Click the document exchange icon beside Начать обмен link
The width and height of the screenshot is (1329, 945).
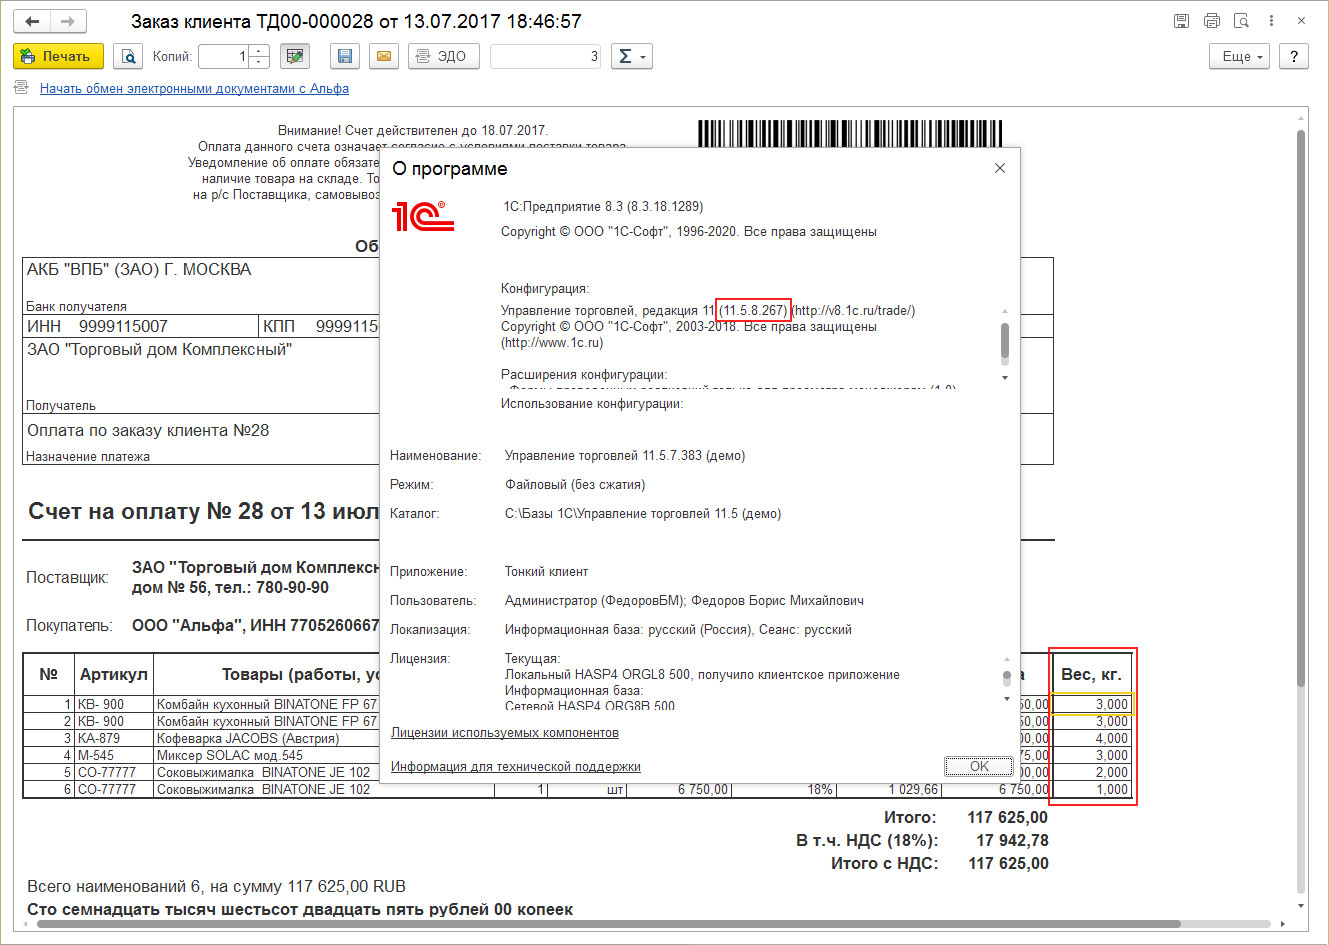pos(21,88)
